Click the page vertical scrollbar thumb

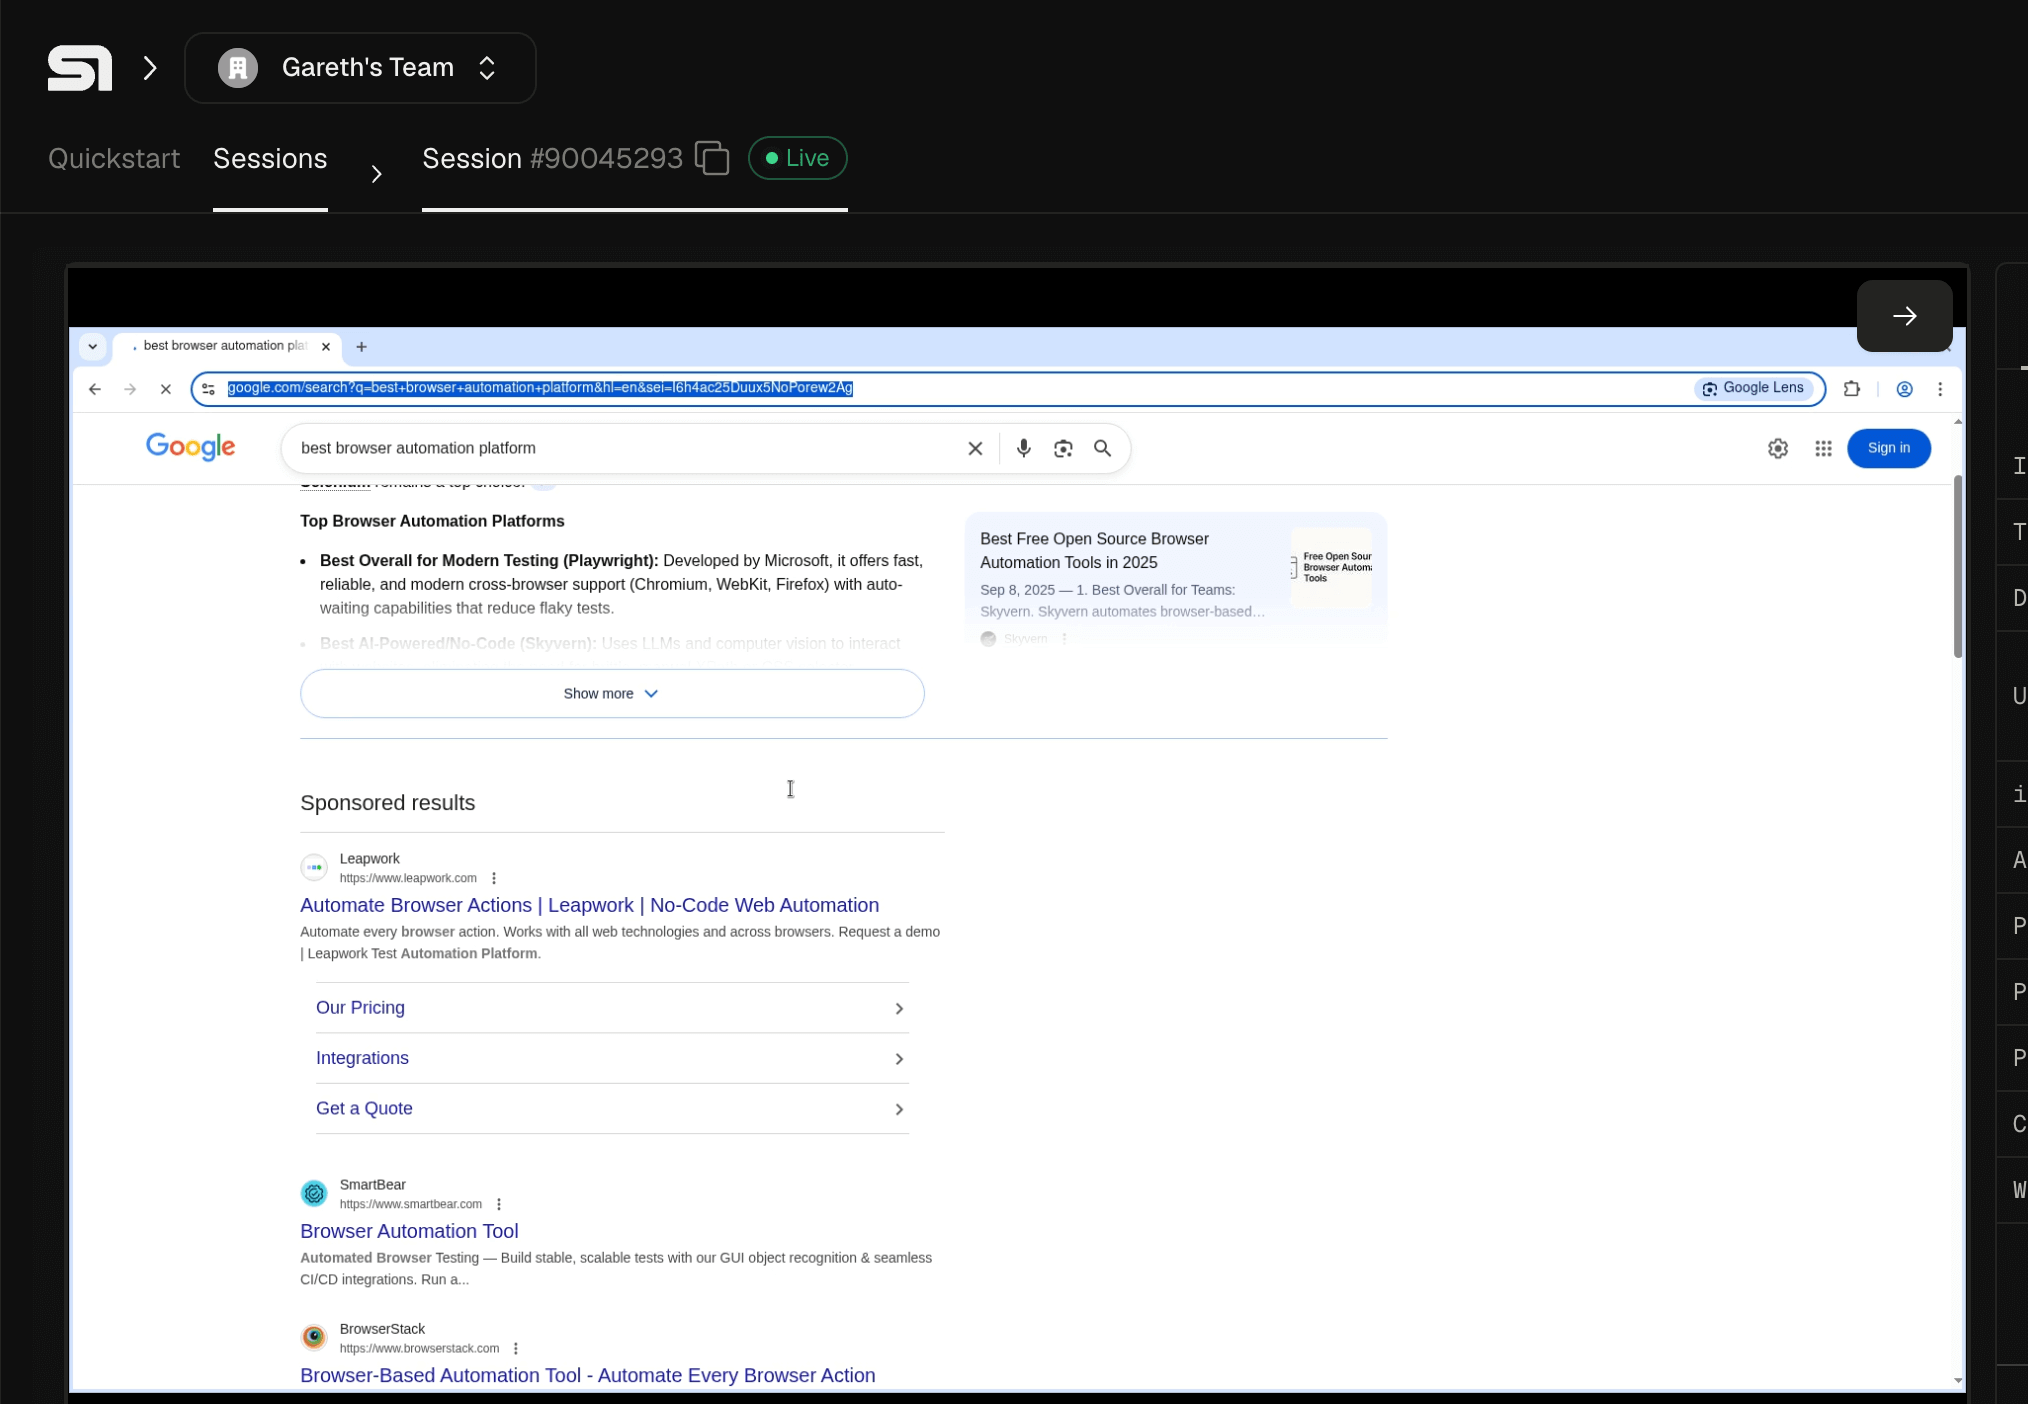coord(1957,566)
